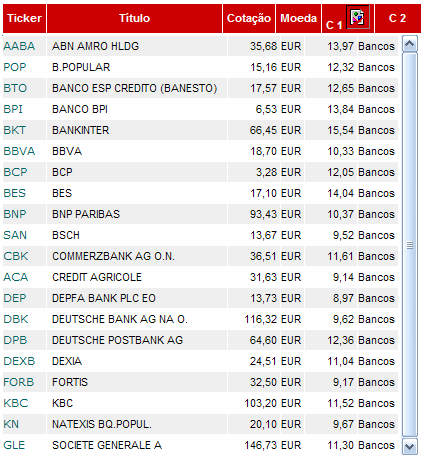
Task: Sort by the Moeda column header
Action: (x=298, y=18)
